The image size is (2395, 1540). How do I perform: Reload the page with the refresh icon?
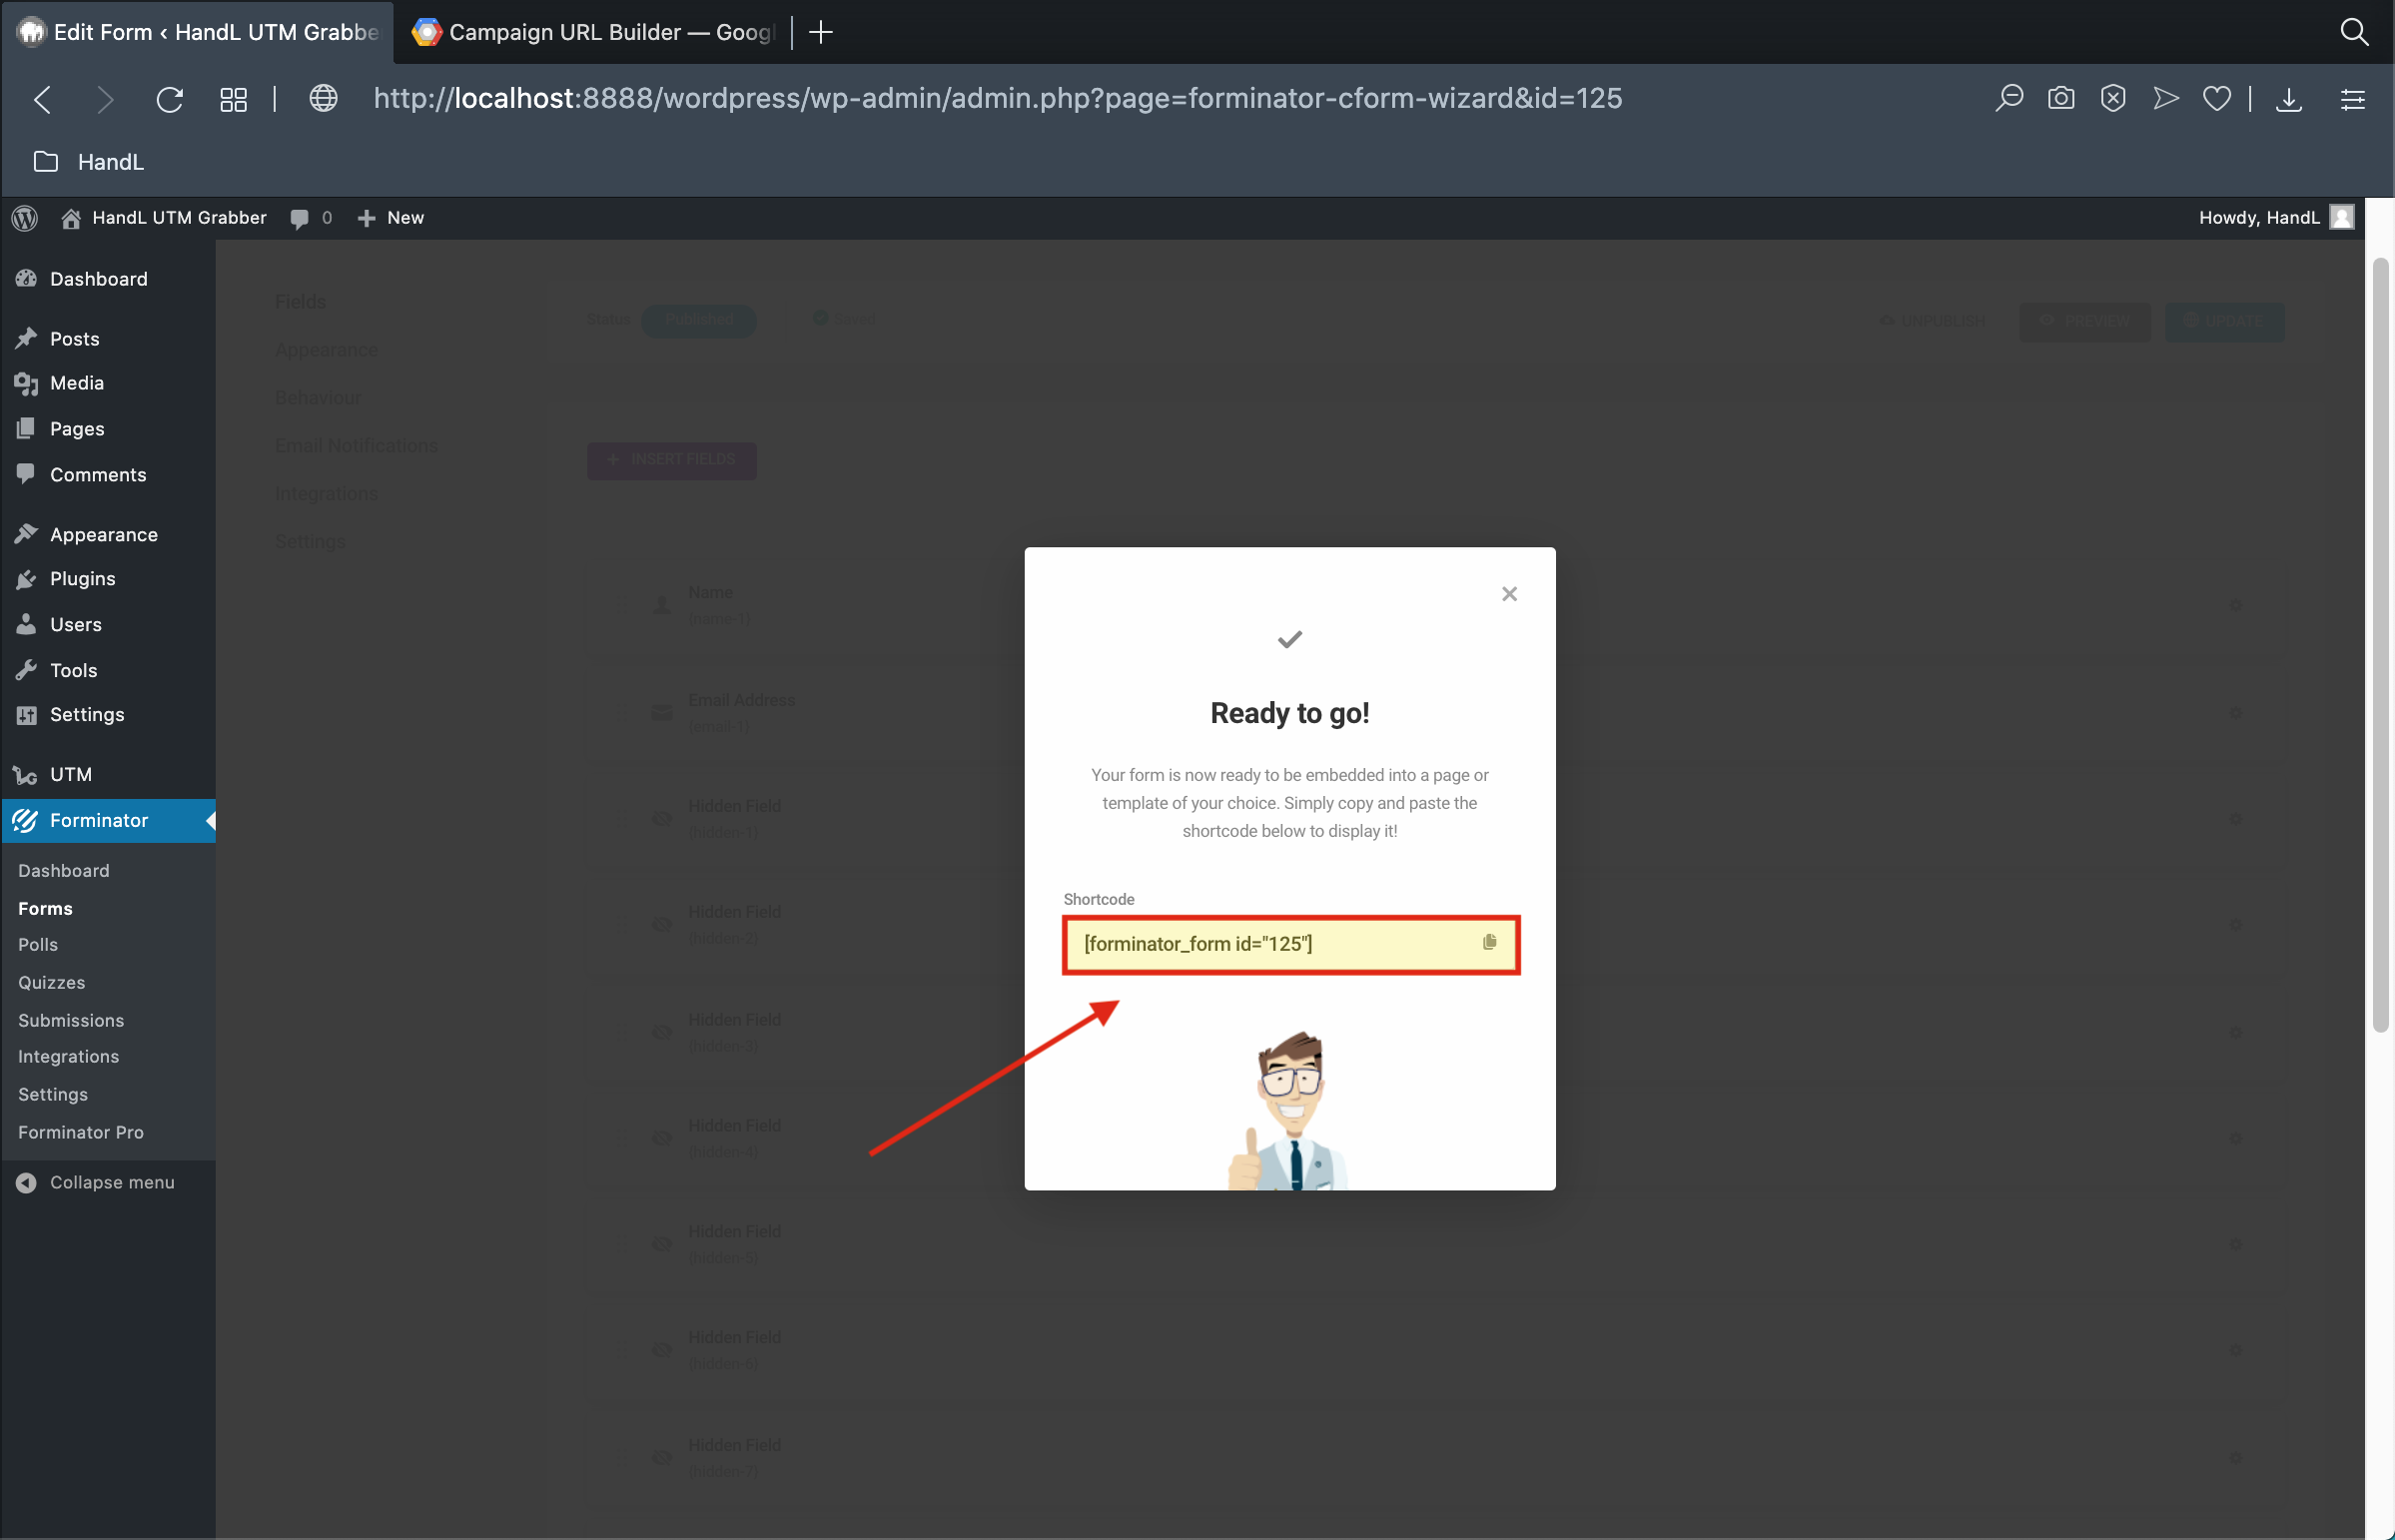click(x=169, y=99)
